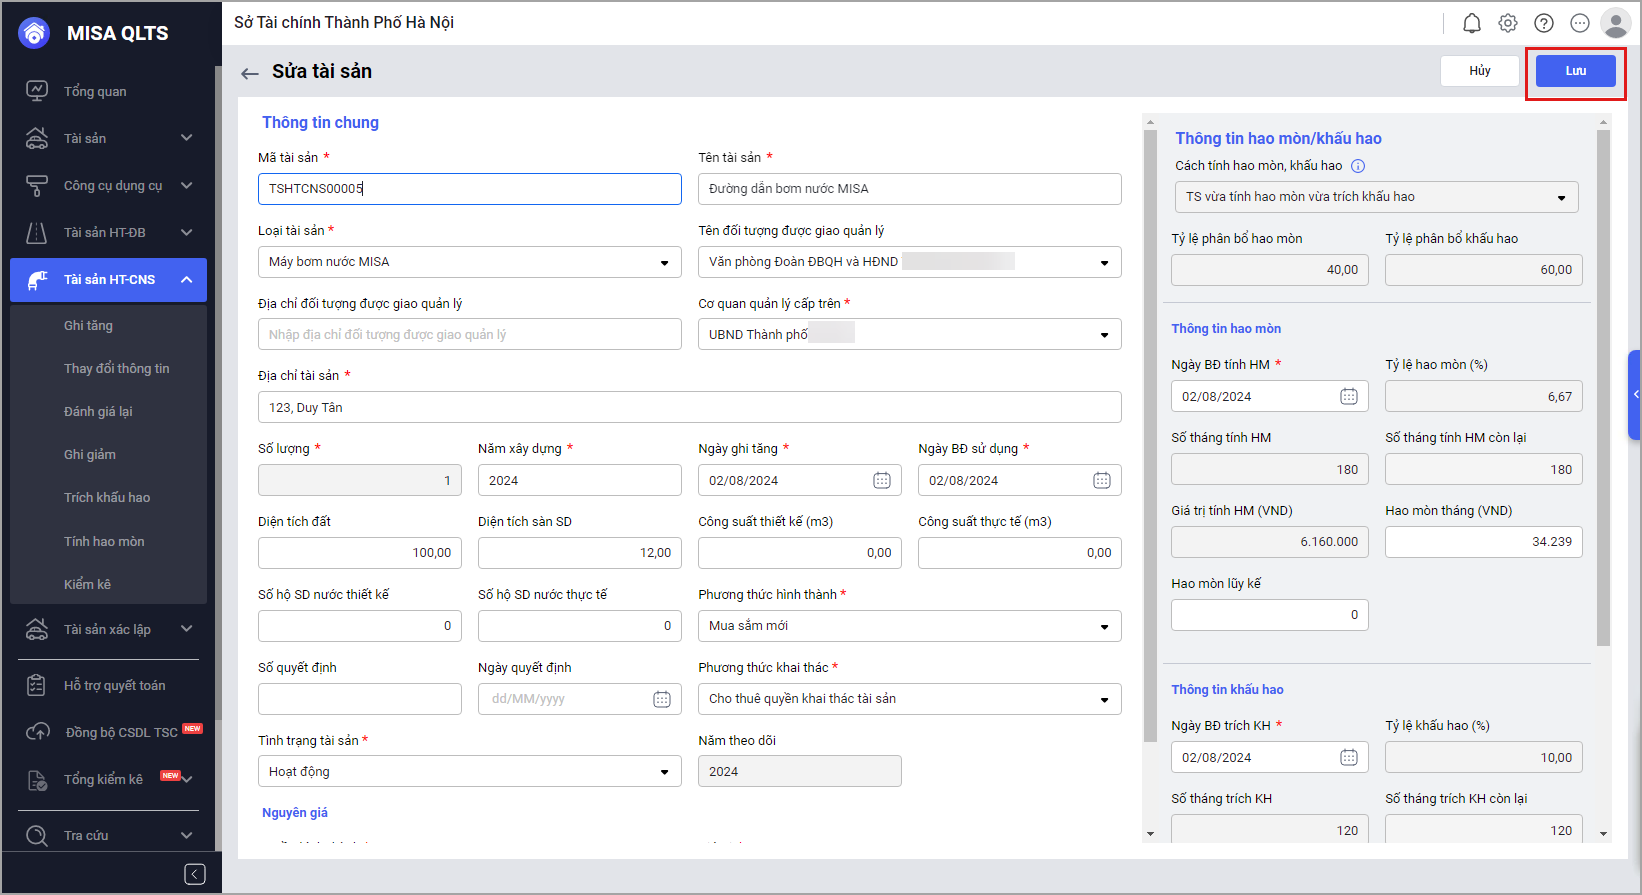Open the settings gear icon
Viewport: 1642px width, 895px height.
pyautogui.click(x=1507, y=23)
